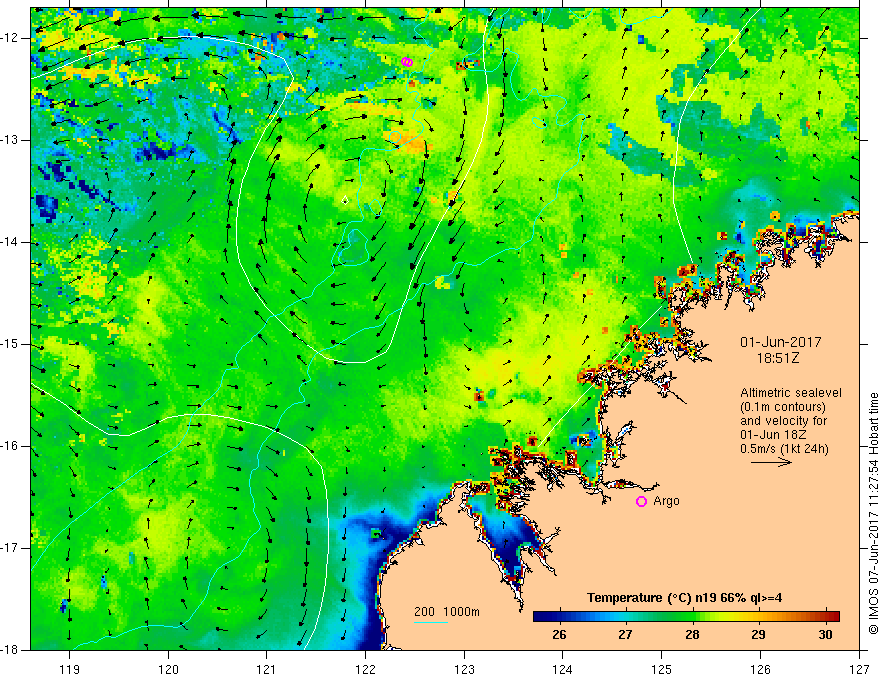Click the 'Argo' legend label
Image resolution: width=880 pixels, height=680 pixels.
666,501
